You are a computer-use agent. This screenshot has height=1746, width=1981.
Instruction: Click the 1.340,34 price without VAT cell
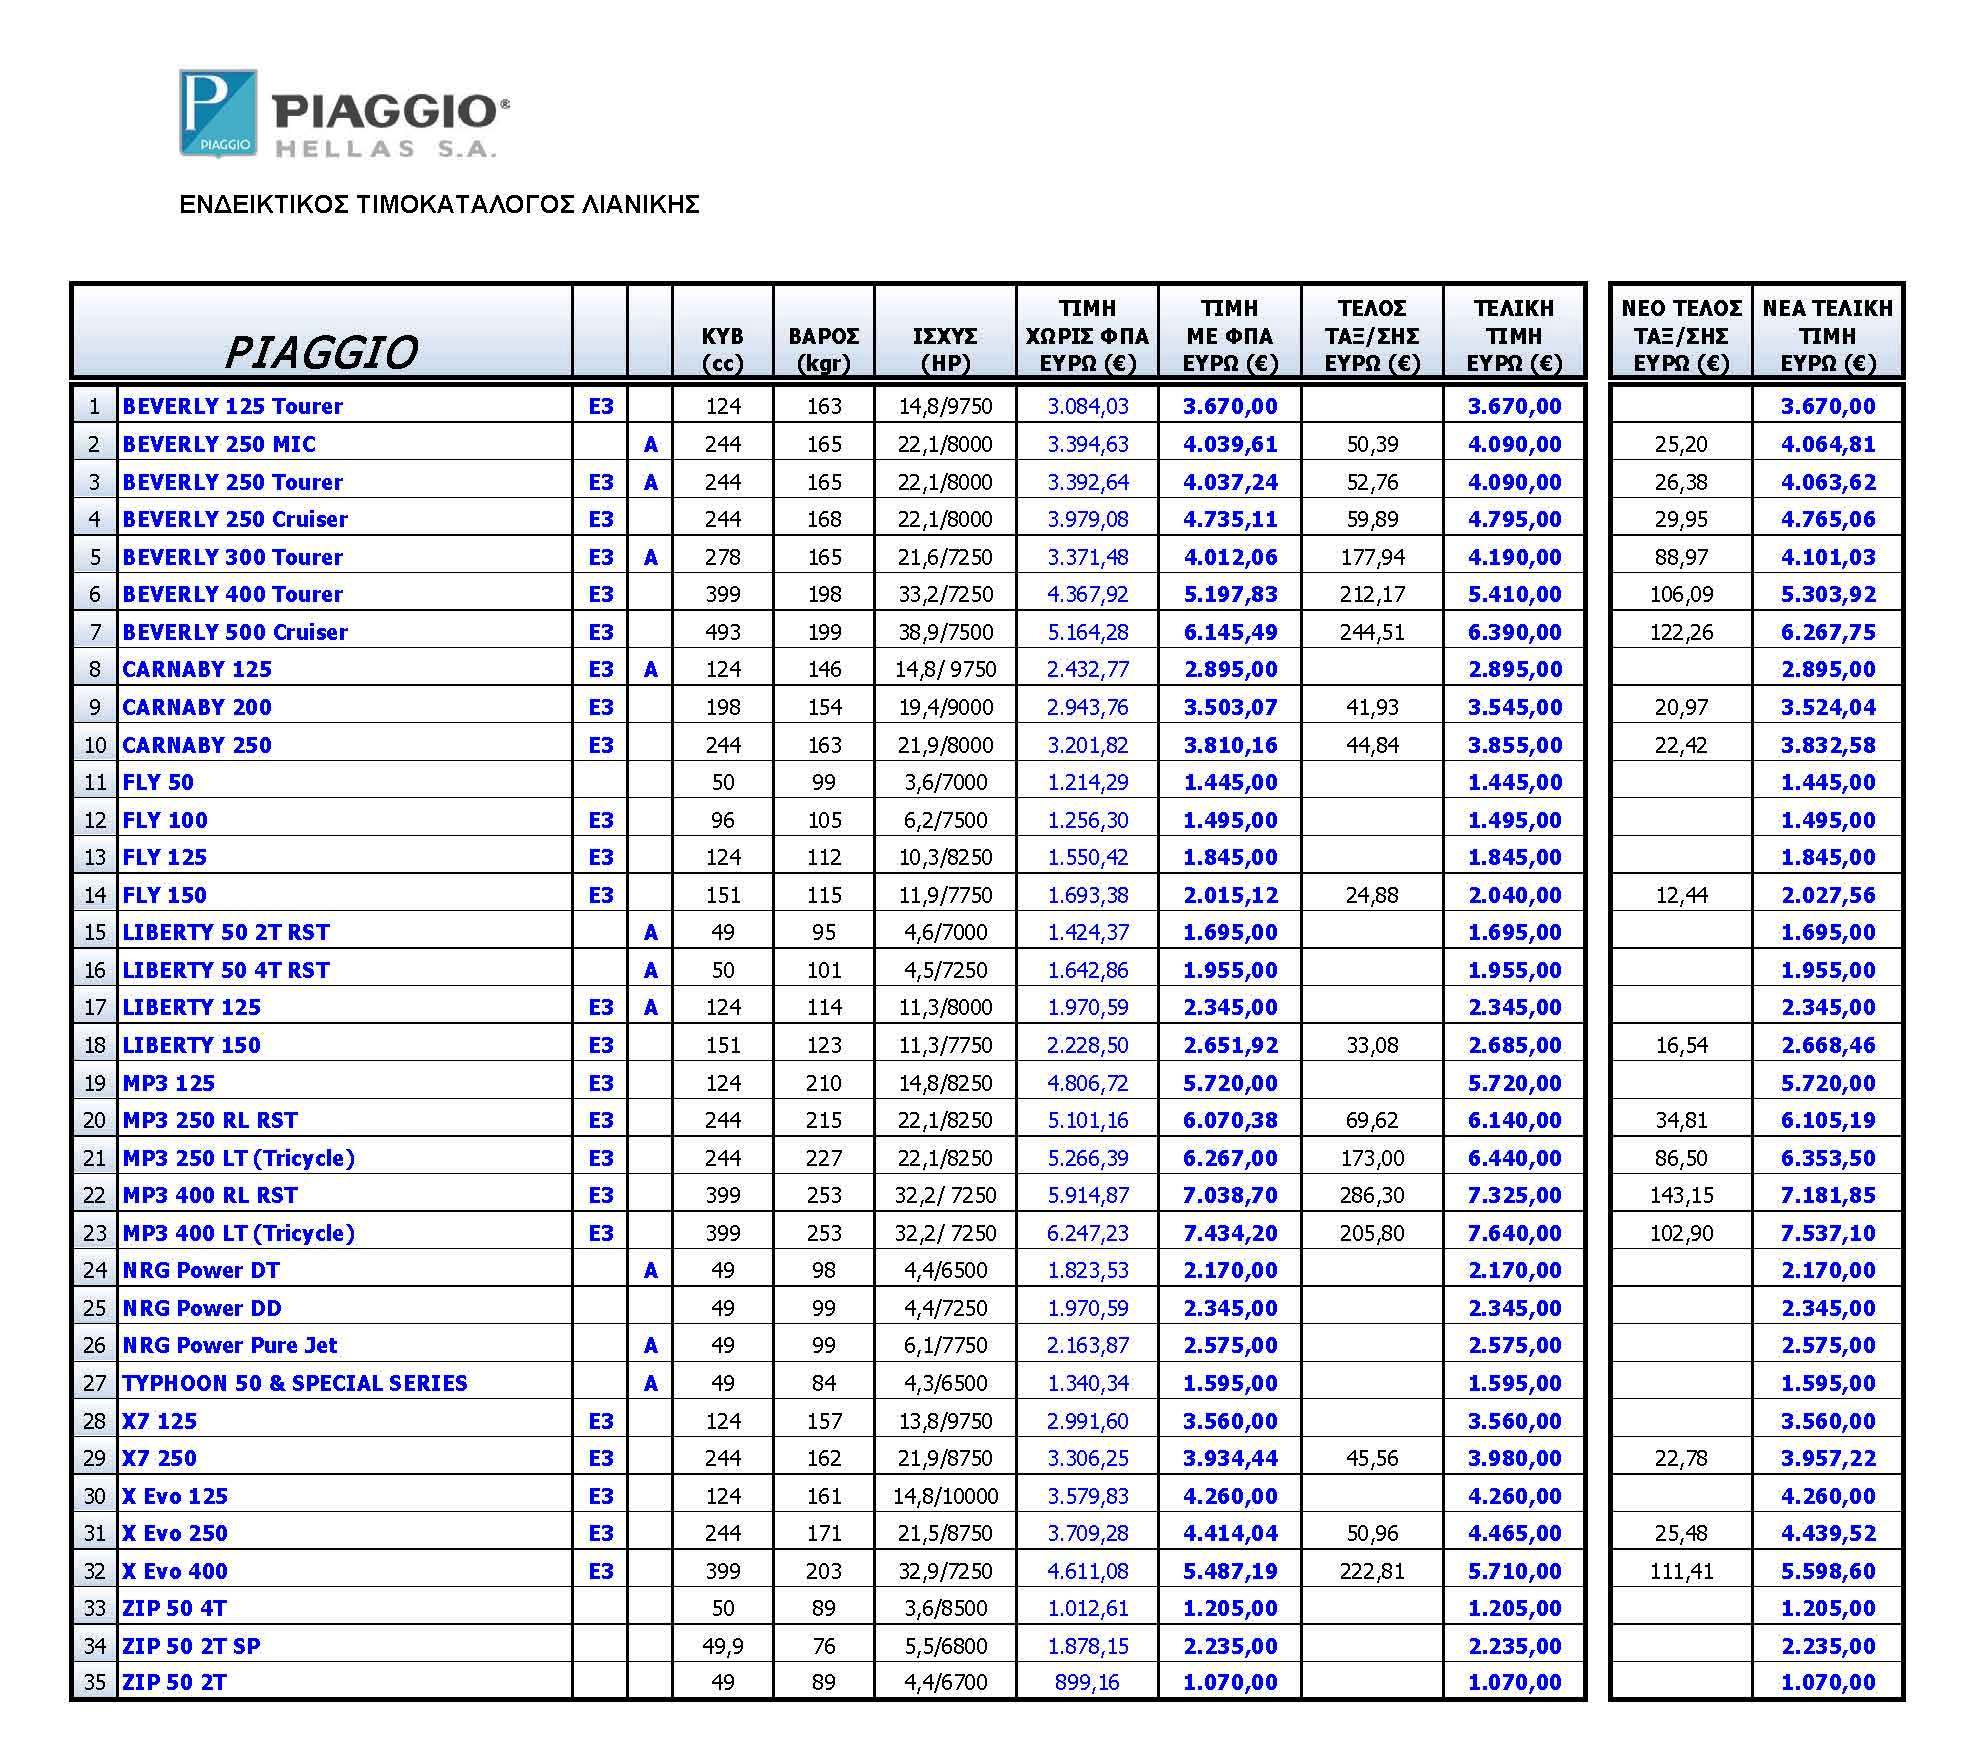pyautogui.click(x=1087, y=1383)
